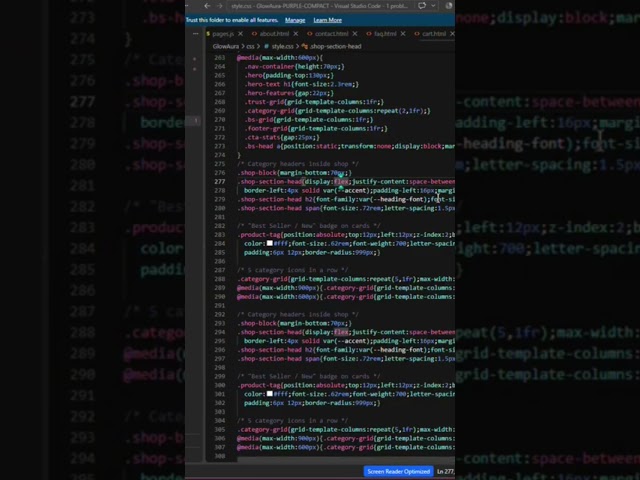Click the Manage link in trust banner
Image resolution: width=640 pixels, height=480 pixels.
(295, 20)
